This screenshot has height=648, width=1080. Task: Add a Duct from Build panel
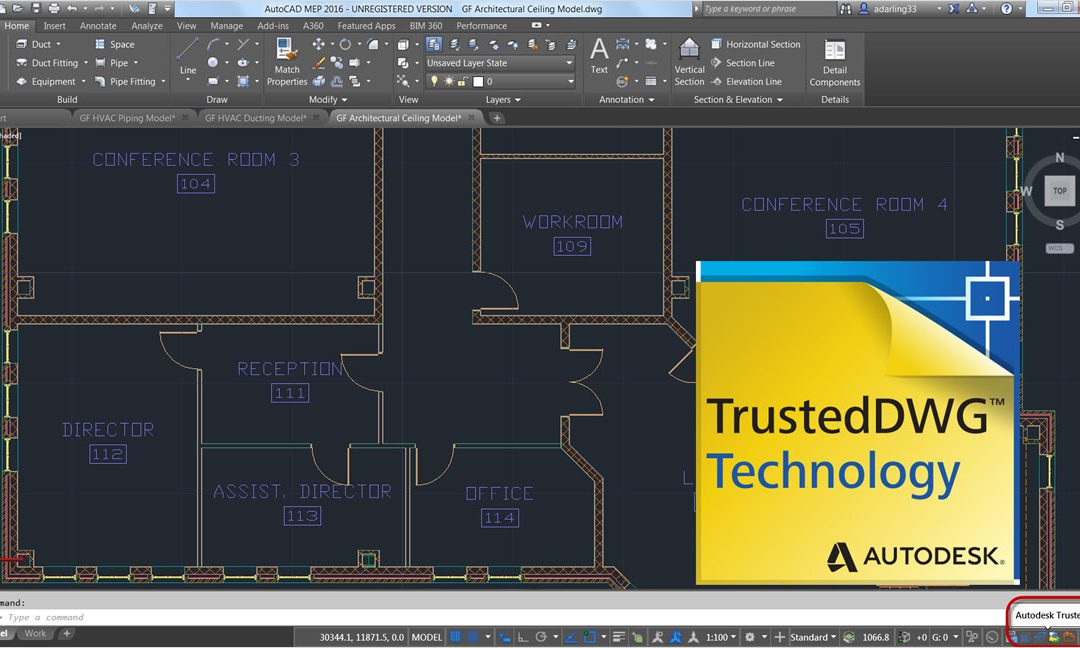coord(37,44)
